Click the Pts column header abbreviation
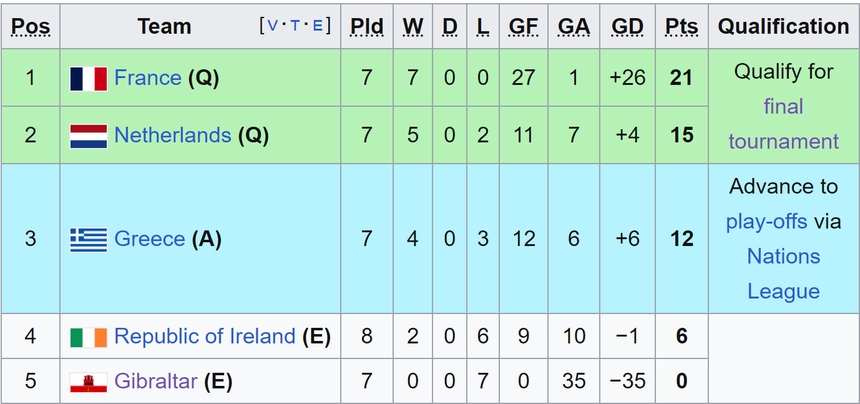 (681, 26)
